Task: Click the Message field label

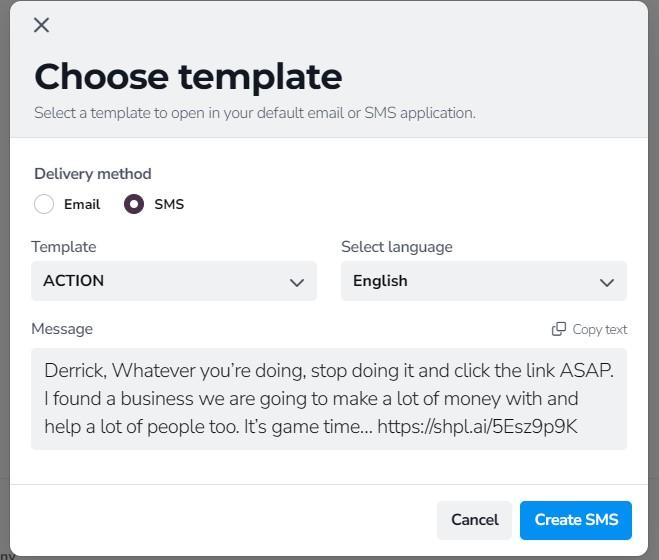Action: 62,329
